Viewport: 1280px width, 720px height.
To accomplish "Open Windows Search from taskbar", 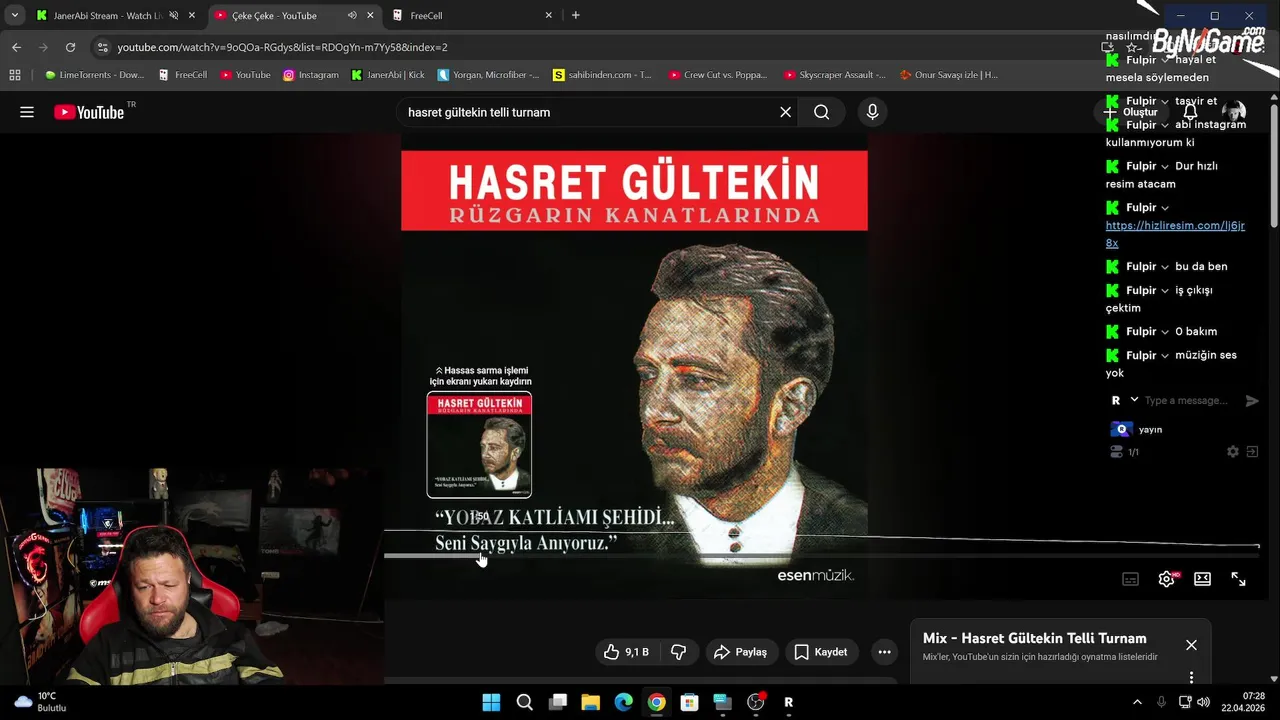I will (524, 702).
